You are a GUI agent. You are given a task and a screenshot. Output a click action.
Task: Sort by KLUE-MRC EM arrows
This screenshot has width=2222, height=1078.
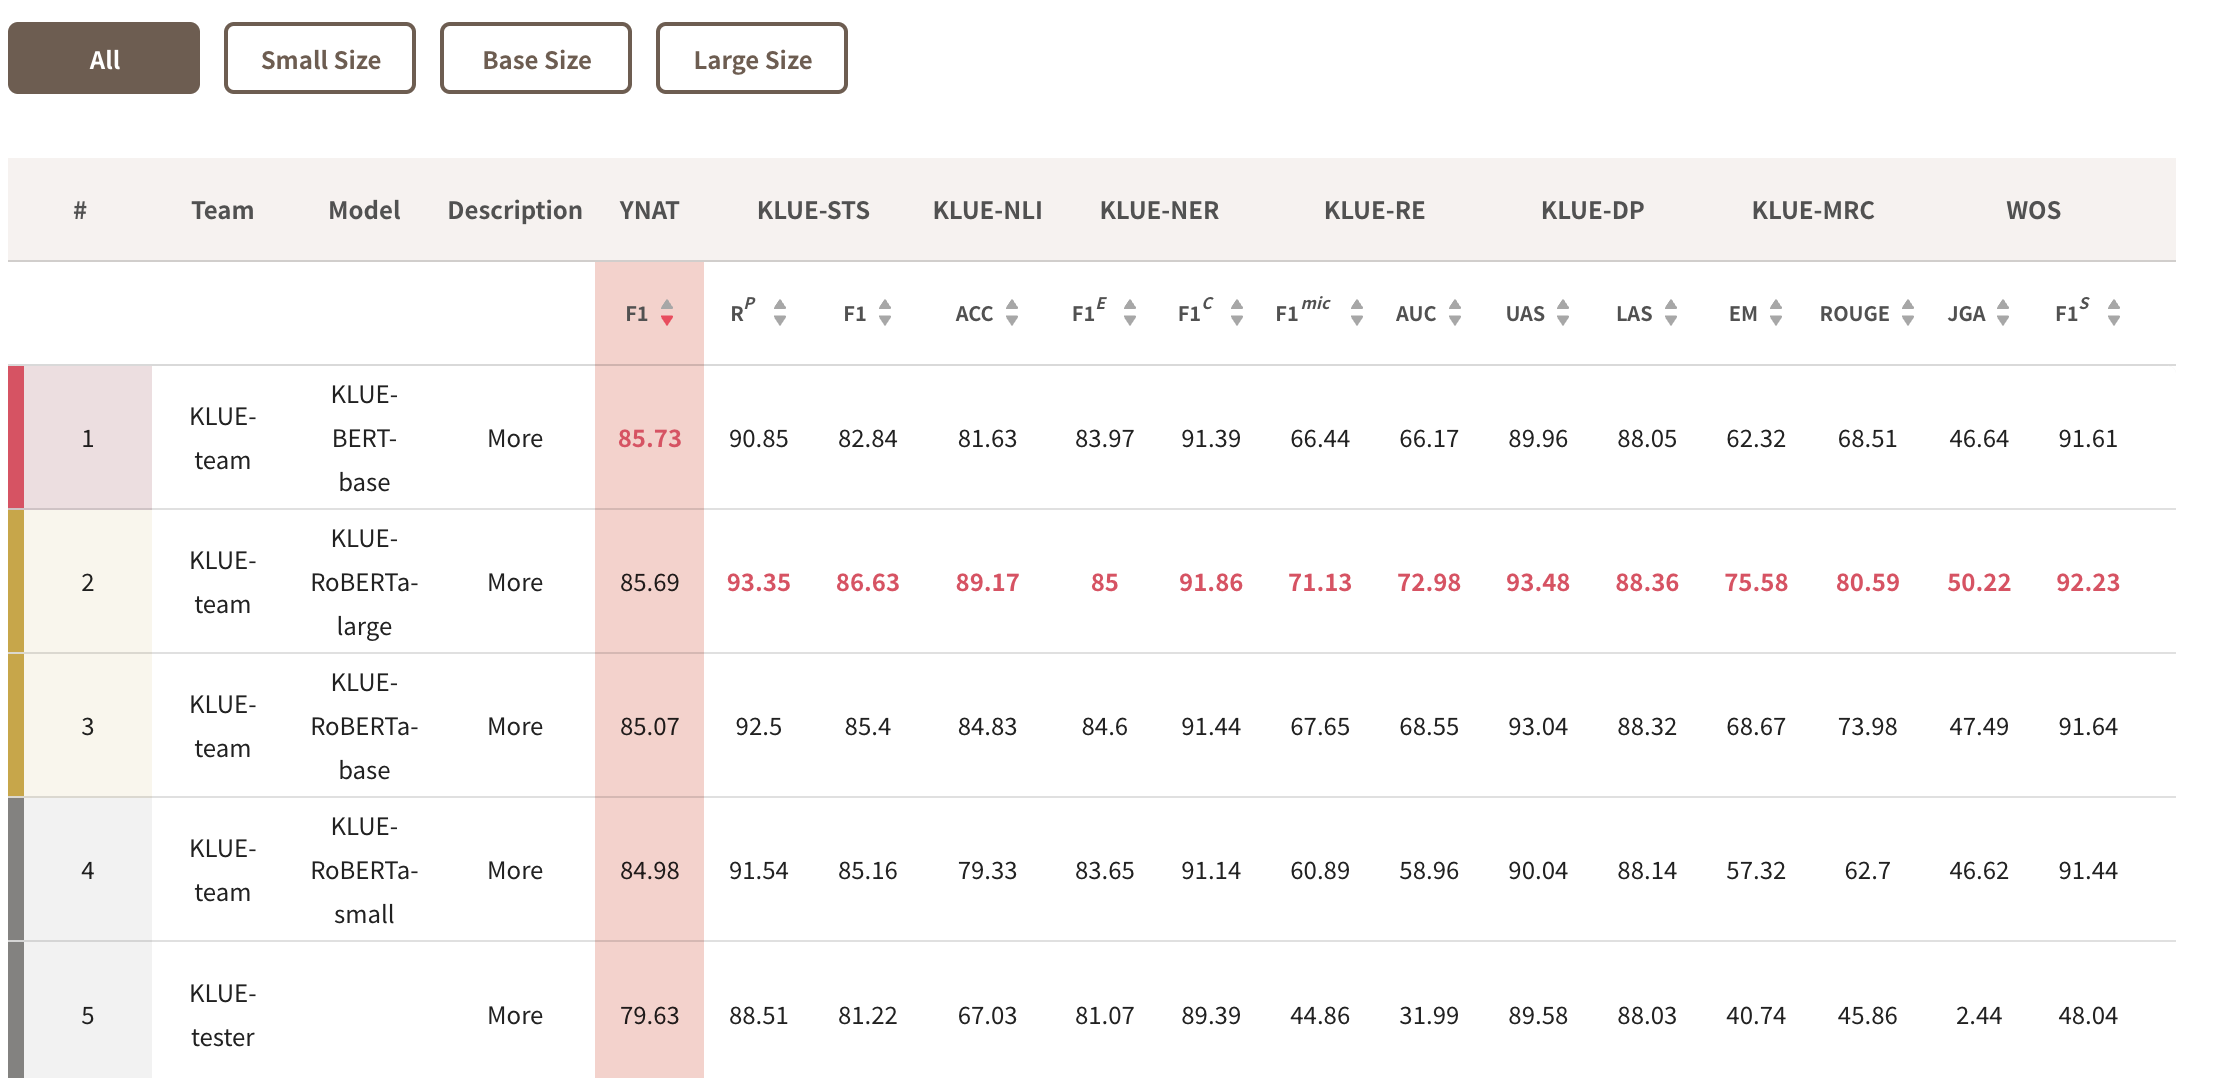click(x=1776, y=313)
